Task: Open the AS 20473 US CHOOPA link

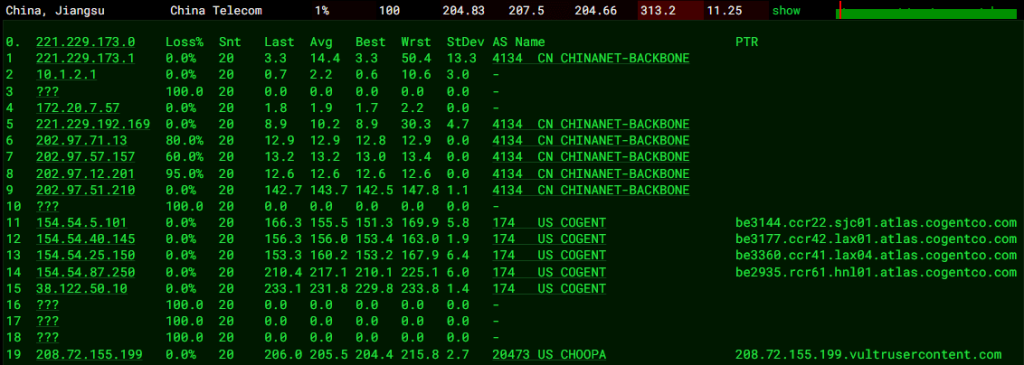Action: click(549, 355)
